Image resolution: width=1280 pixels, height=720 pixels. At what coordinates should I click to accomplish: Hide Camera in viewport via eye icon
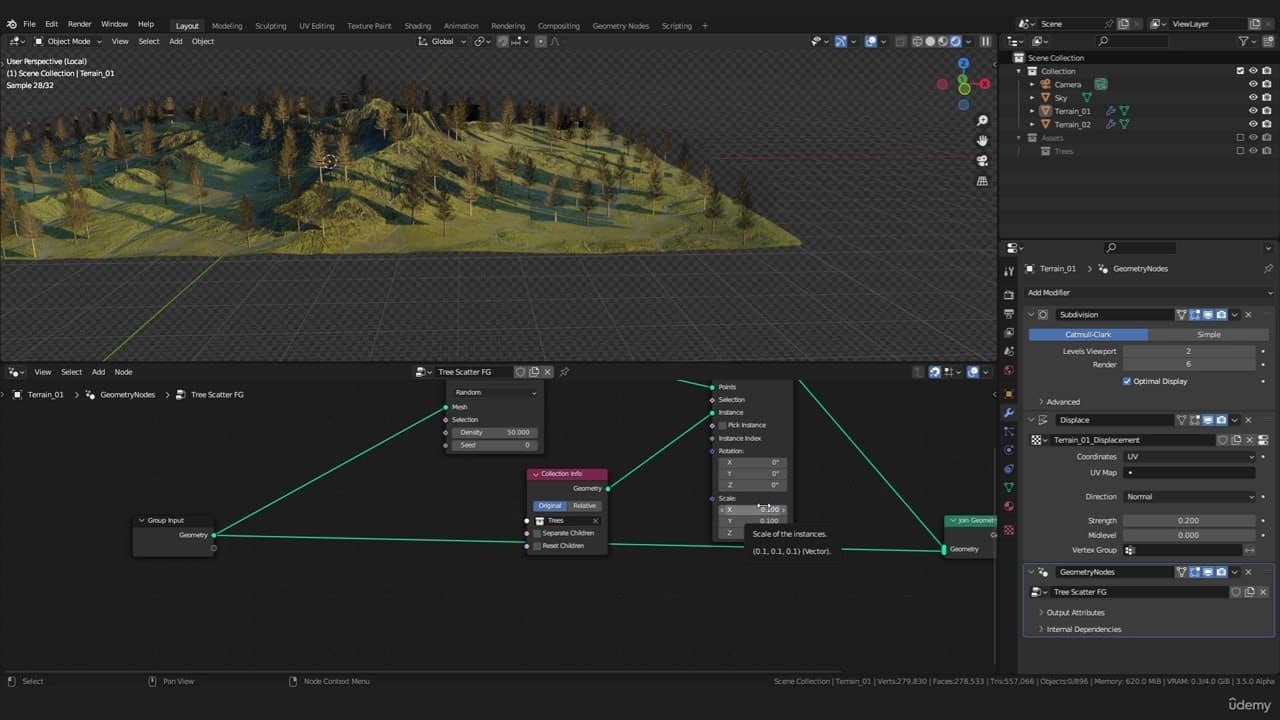click(x=1253, y=84)
